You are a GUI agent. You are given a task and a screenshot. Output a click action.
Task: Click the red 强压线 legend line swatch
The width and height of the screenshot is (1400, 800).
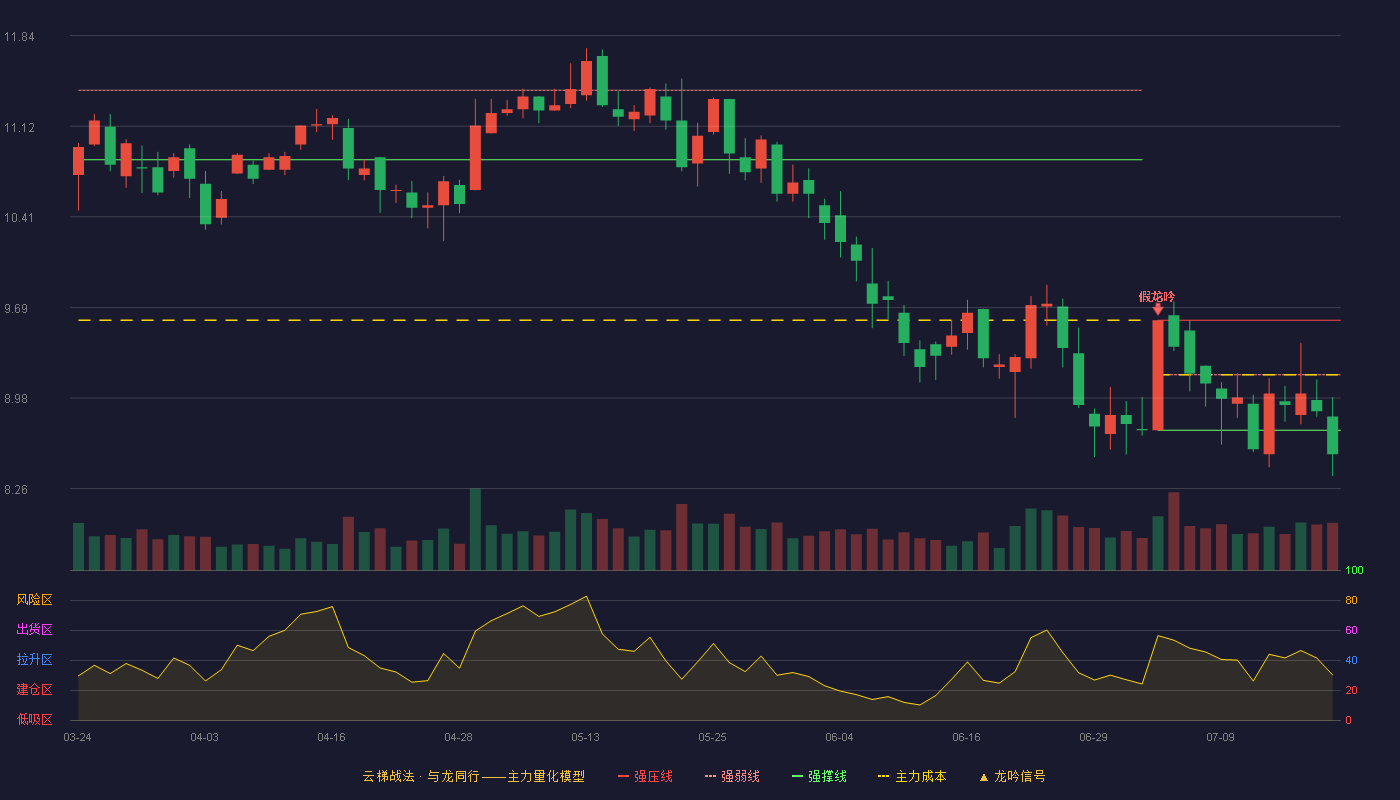[623, 776]
